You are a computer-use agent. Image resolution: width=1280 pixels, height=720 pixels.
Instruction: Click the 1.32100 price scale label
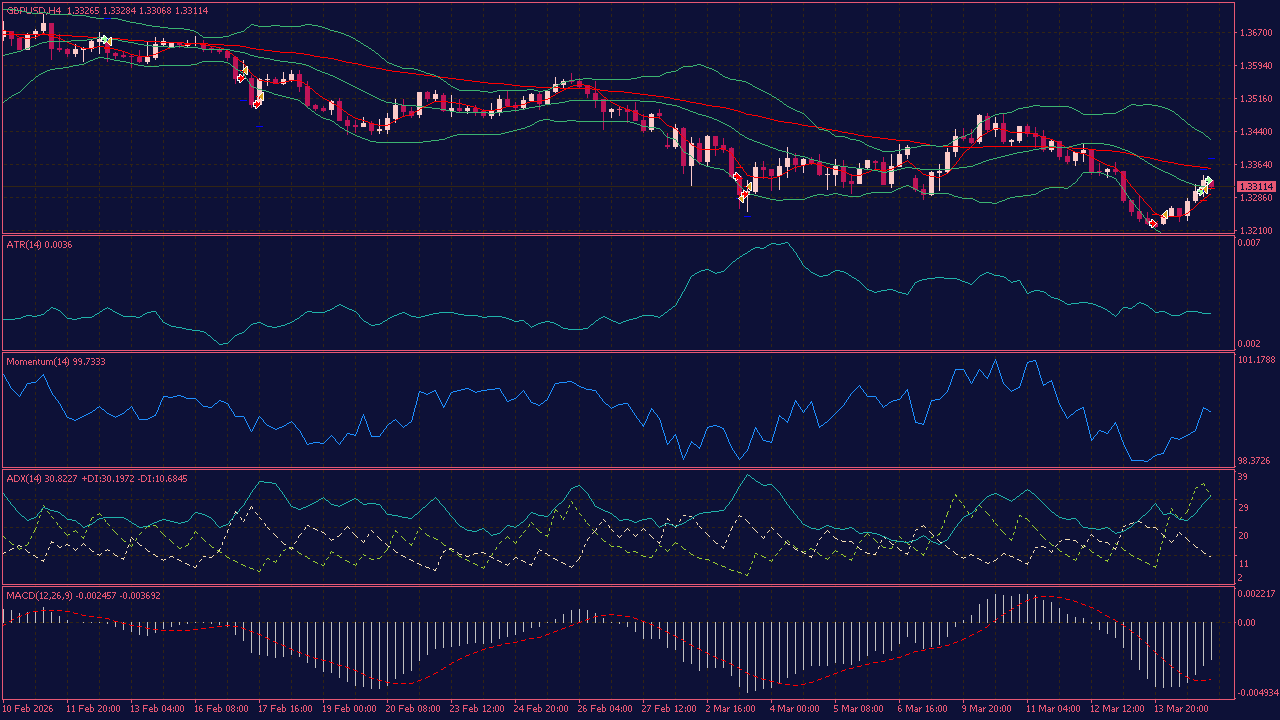click(x=1253, y=228)
